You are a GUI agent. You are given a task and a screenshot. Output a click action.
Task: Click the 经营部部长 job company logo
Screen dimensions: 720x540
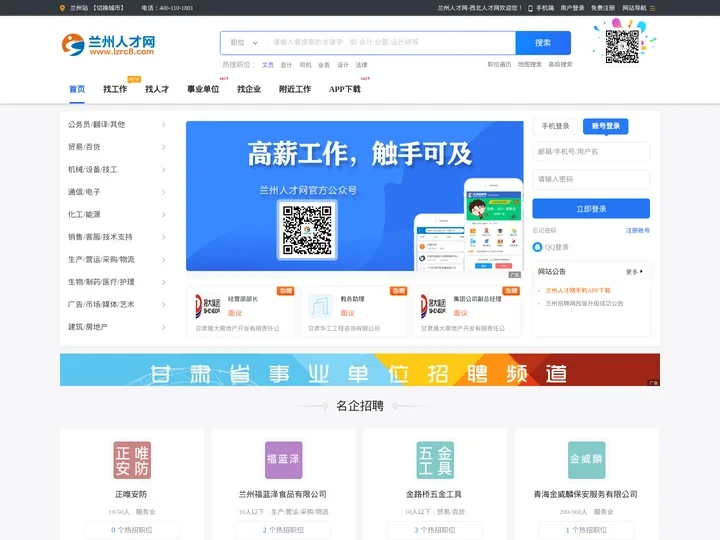[208, 306]
